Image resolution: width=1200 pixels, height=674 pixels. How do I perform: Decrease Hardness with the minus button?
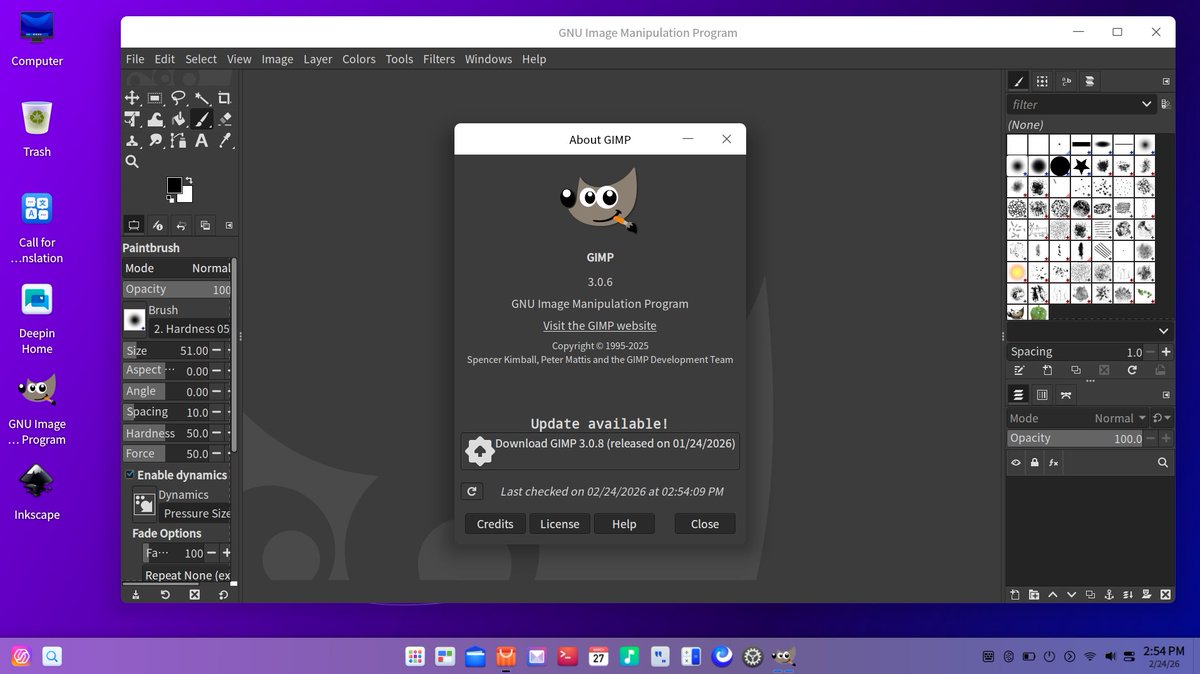(217, 433)
